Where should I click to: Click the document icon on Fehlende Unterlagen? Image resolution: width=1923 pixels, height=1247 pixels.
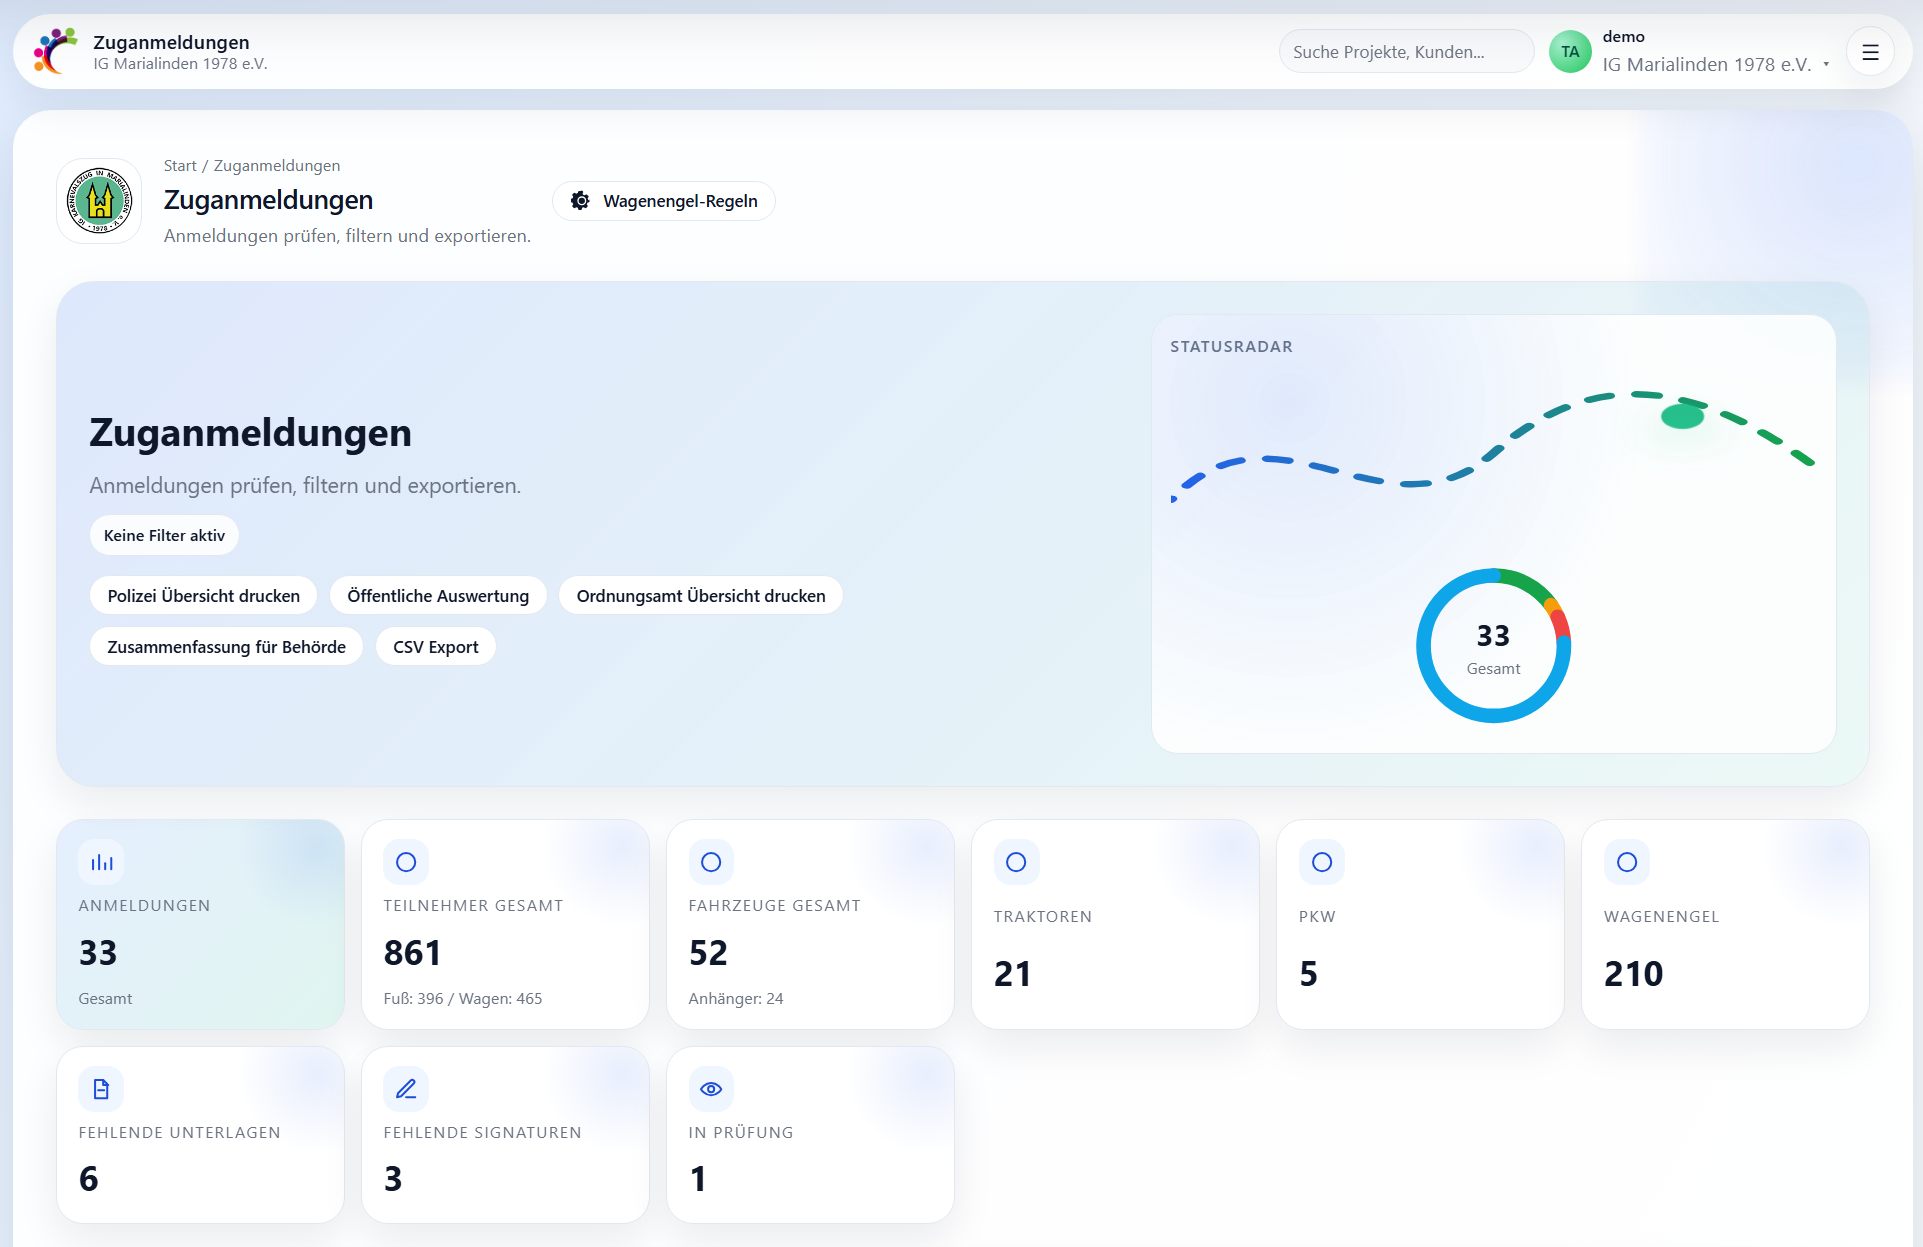pyautogui.click(x=101, y=1089)
